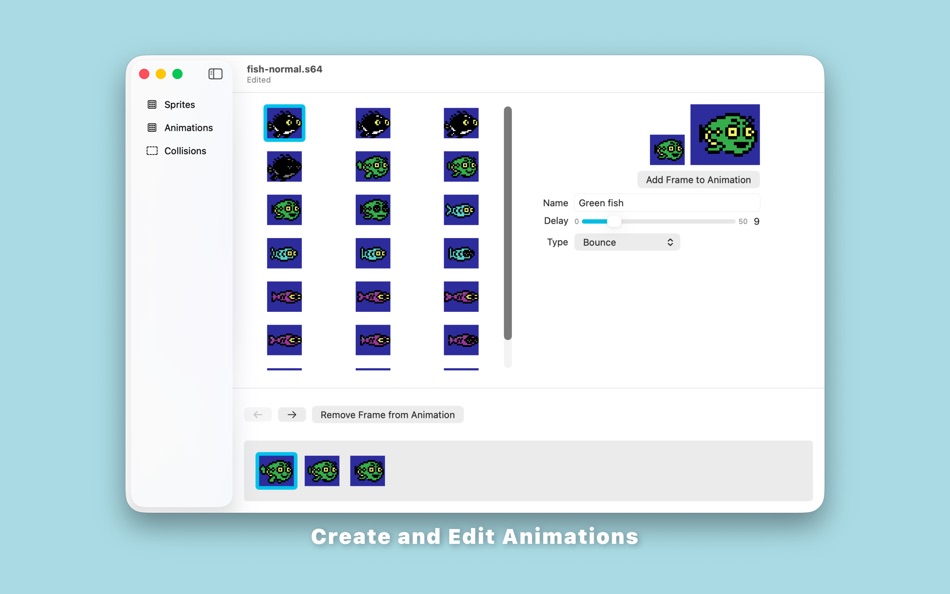Image resolution: width=950 pixels, height=594 pixels.
Task: Click the right arrow to move frame forward
Action: pos(291,414)
